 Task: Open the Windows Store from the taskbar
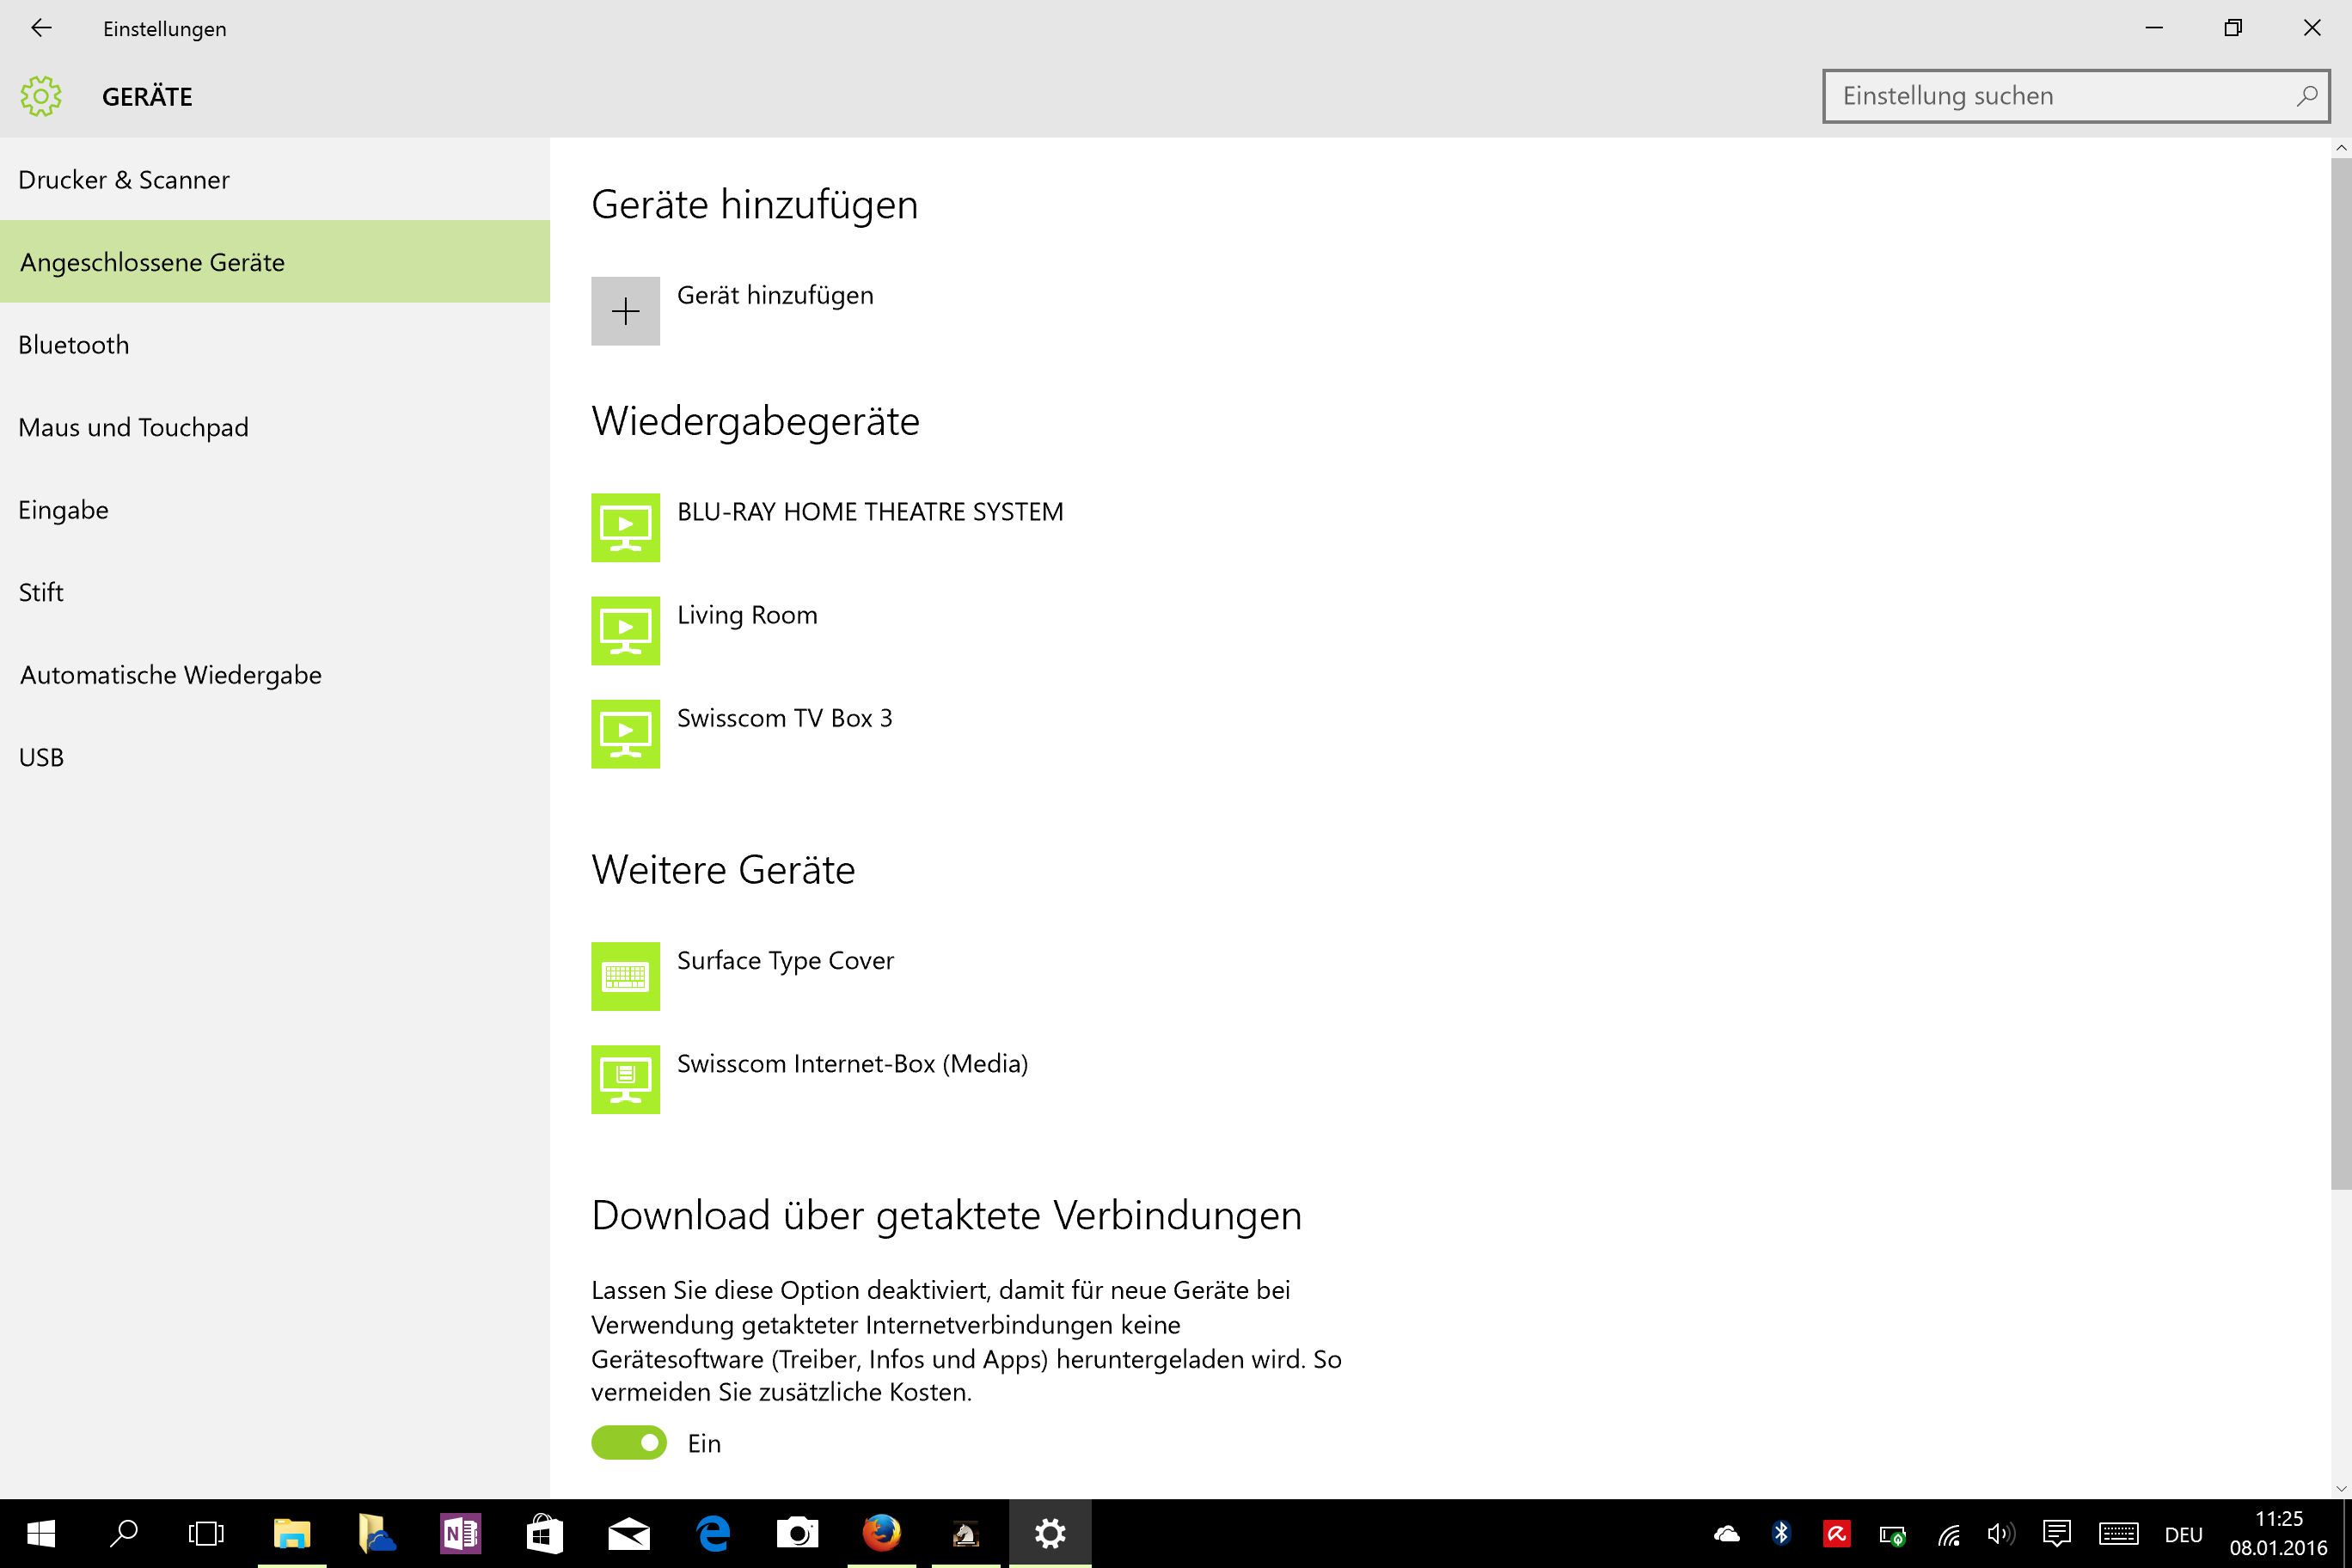544,1533
